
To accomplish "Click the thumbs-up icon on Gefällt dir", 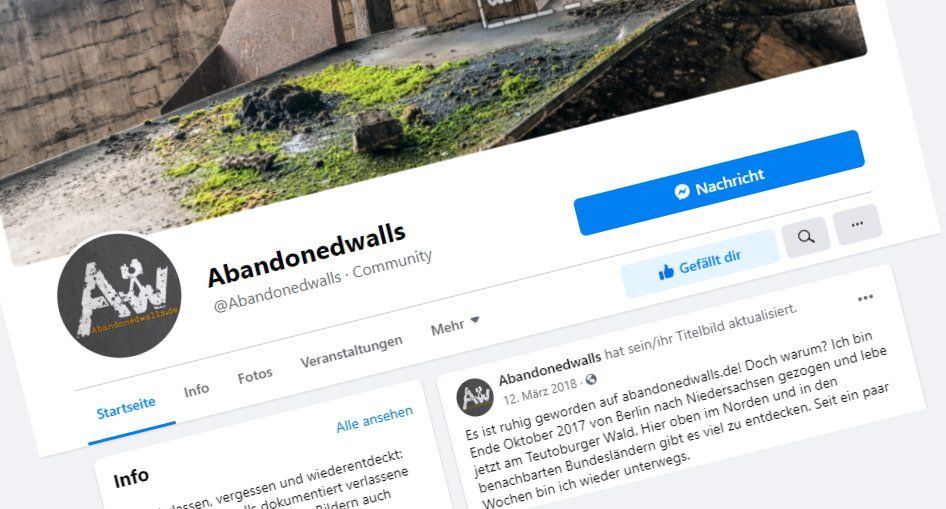I will click(x=666, y=273).
